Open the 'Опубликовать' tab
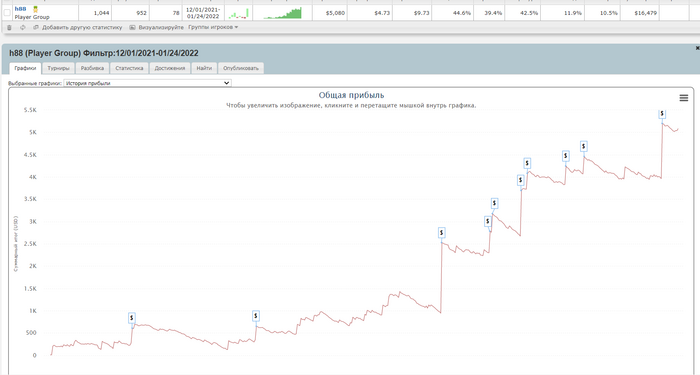Viewport: 700px width, 375px height. [x=241, y=68]
